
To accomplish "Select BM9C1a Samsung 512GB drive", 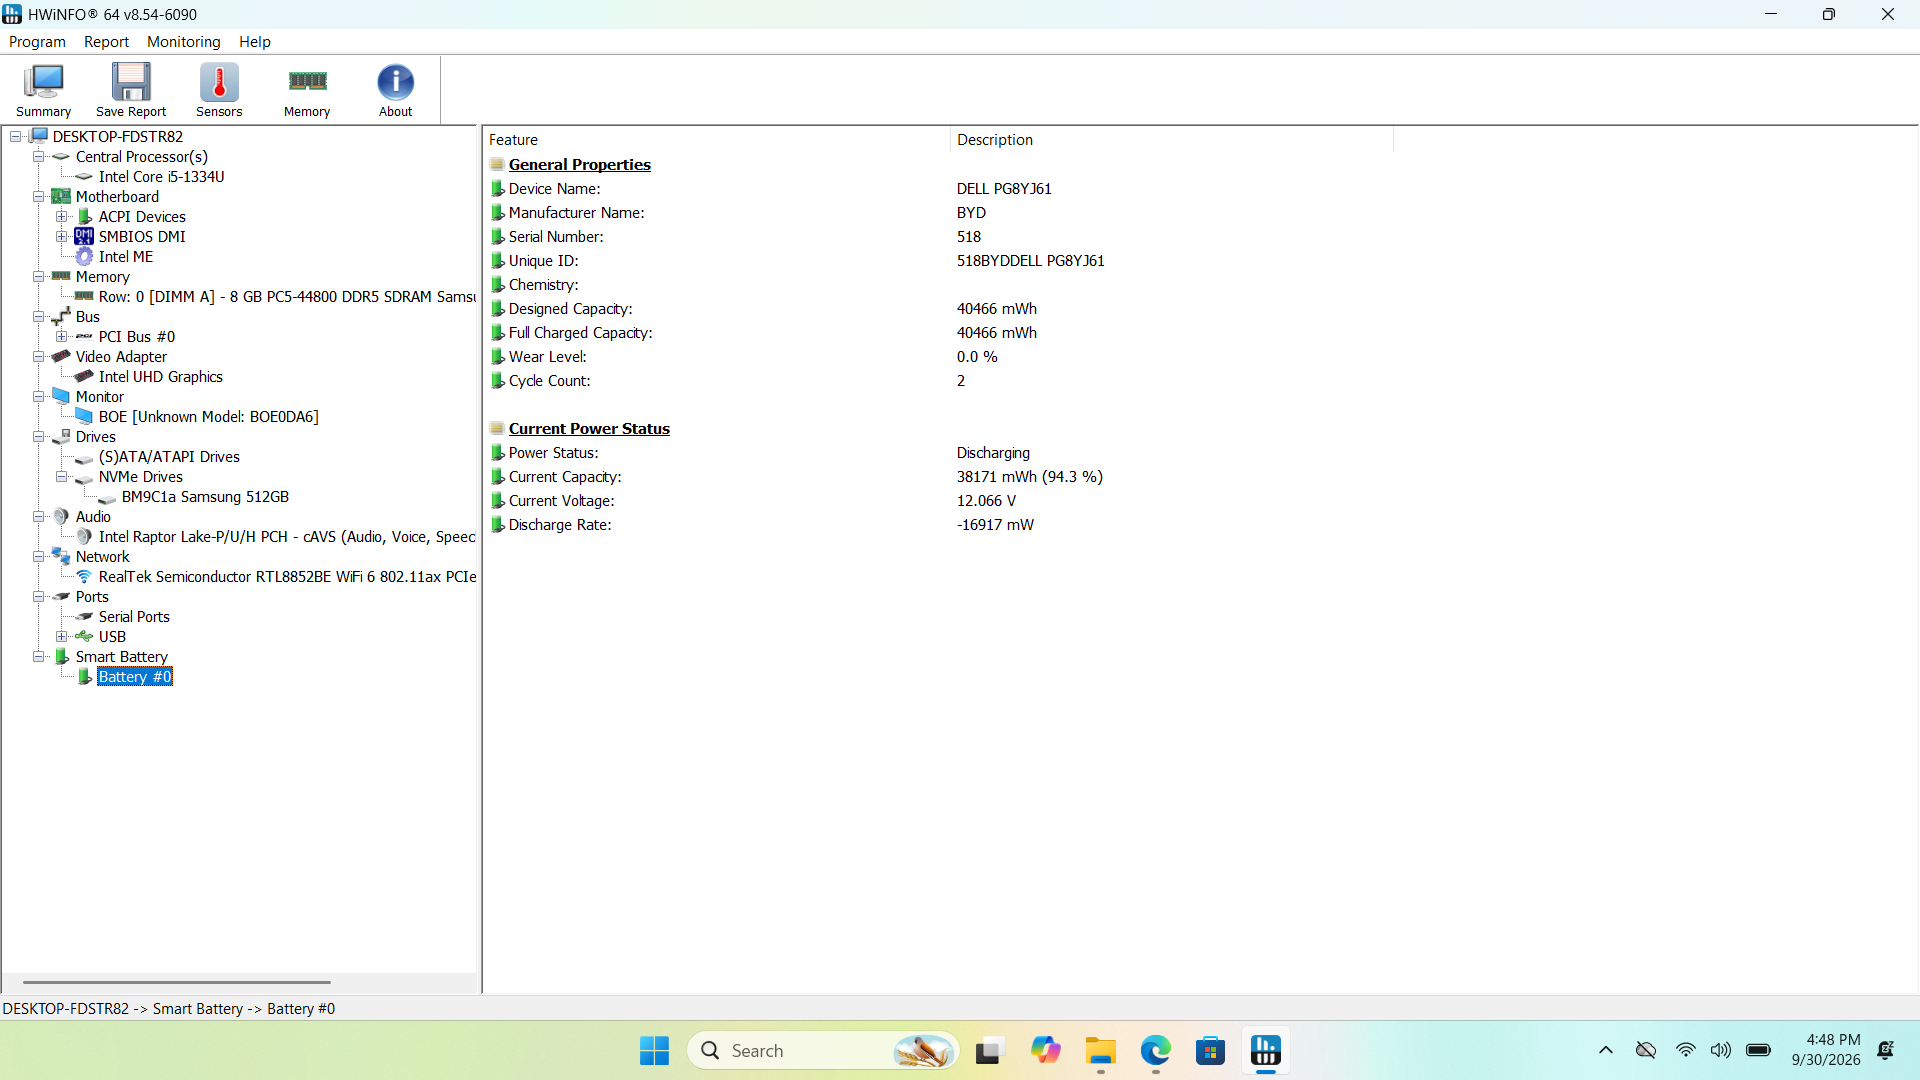I will pos(205,497).
